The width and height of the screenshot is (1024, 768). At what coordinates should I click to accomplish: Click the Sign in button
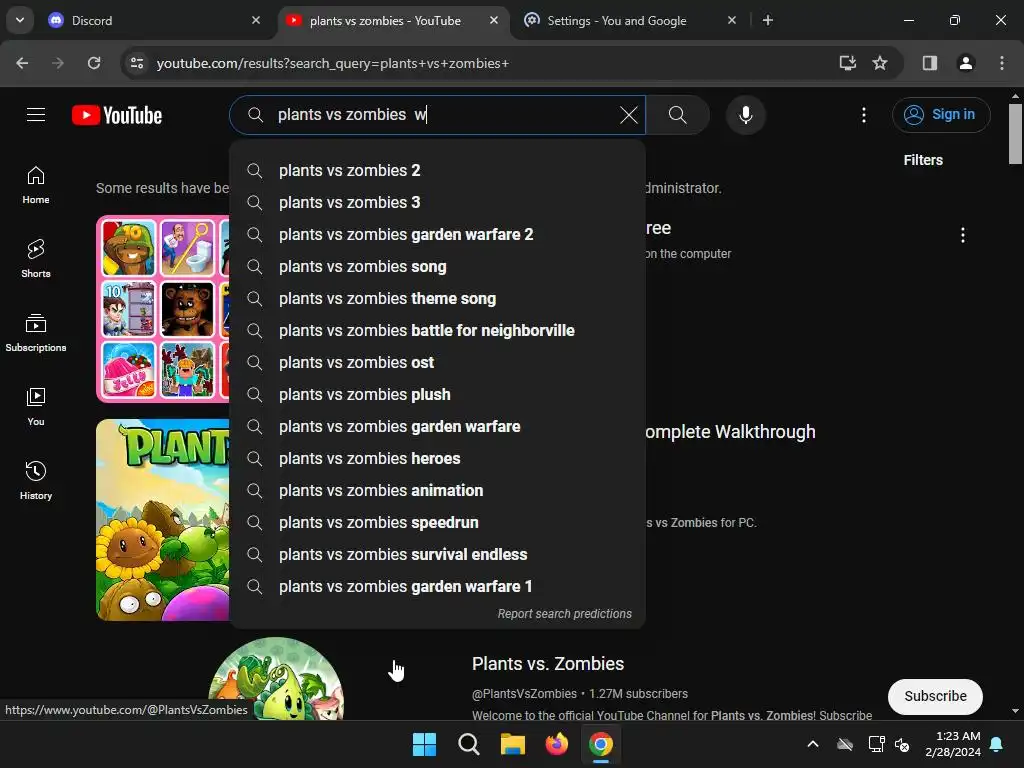[x=941, y=115]
